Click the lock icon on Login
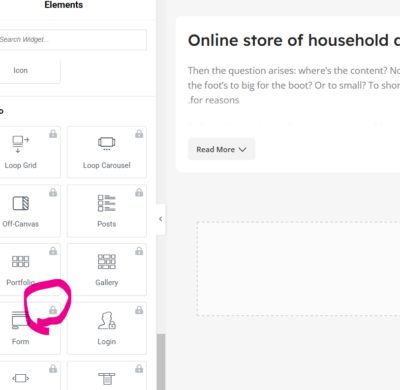The height and width of the screenshot is (390, 400). point(139,310)
